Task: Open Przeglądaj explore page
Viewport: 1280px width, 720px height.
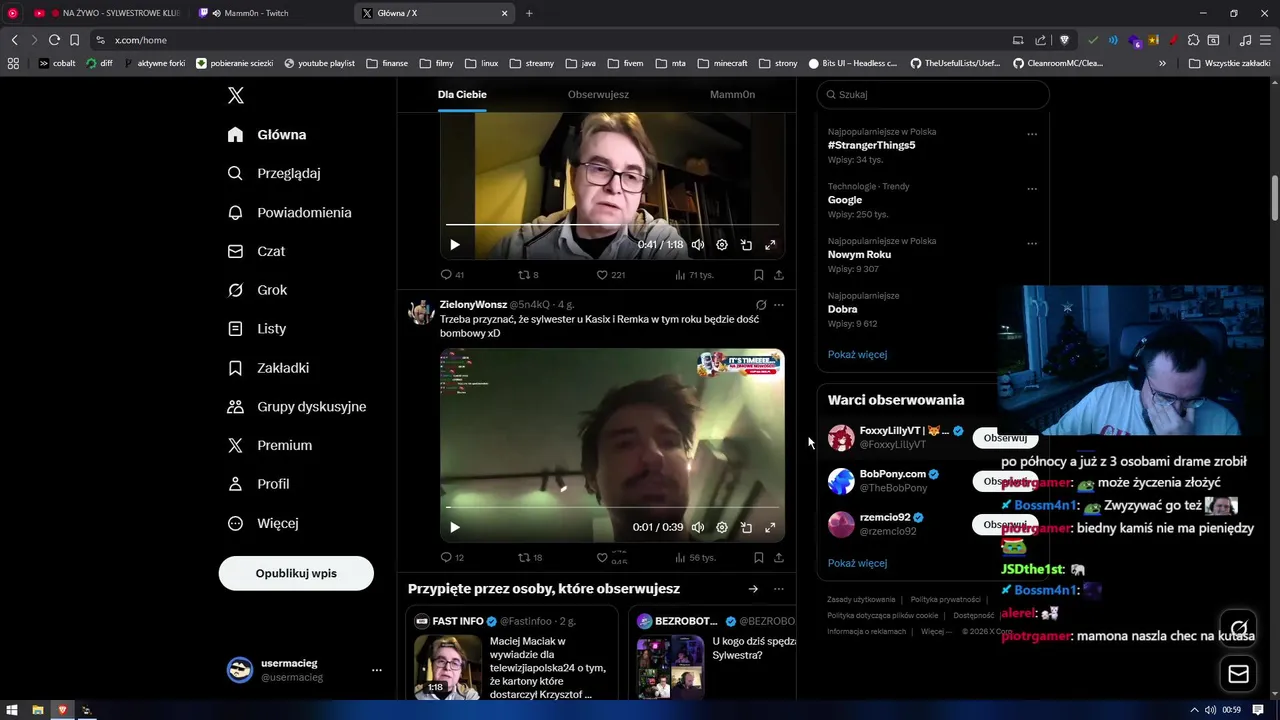Action: point(274,173)
